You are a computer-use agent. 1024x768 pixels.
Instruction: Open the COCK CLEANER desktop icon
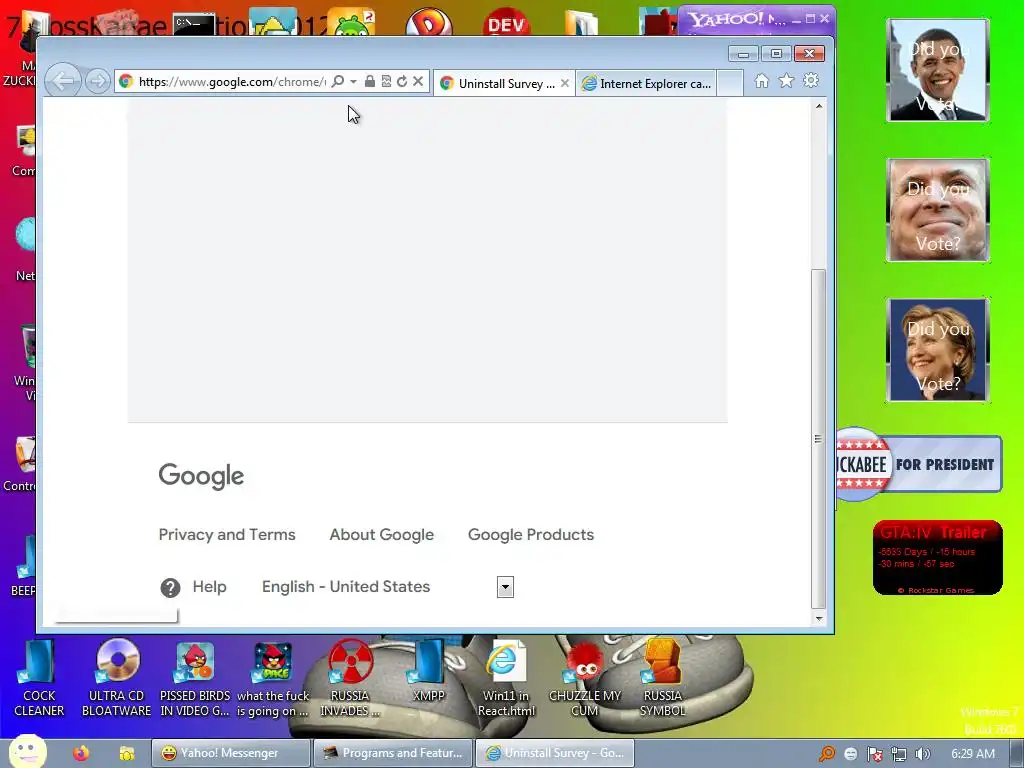(x=39, y=678)
